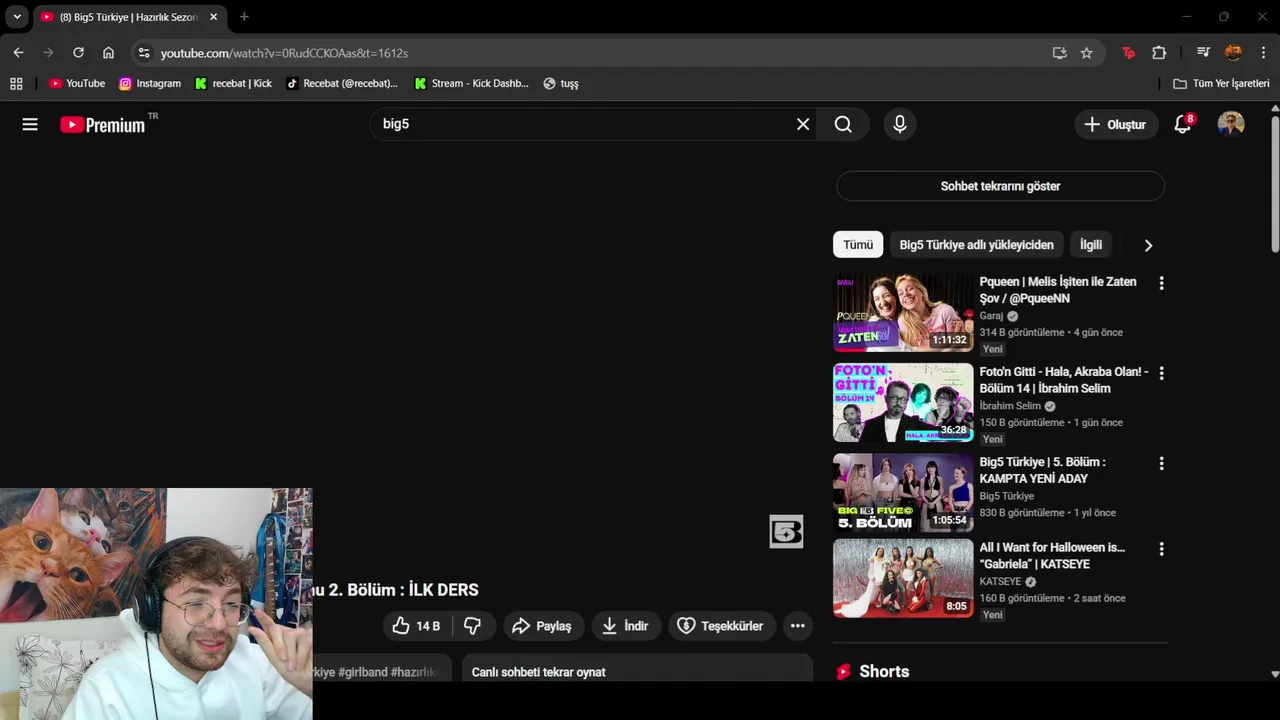Open Foto'n Gitti Bölüm 14 thumbnail
The height and width of the screenshot is (720, 1280).
(x=903, y=402)
